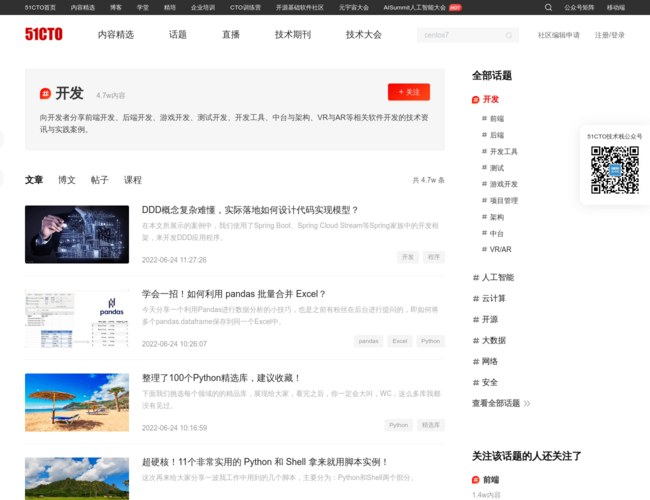Open CTO训练营 in top bar
Viewport: 650px width, 500px height.
tap(245, 7)
